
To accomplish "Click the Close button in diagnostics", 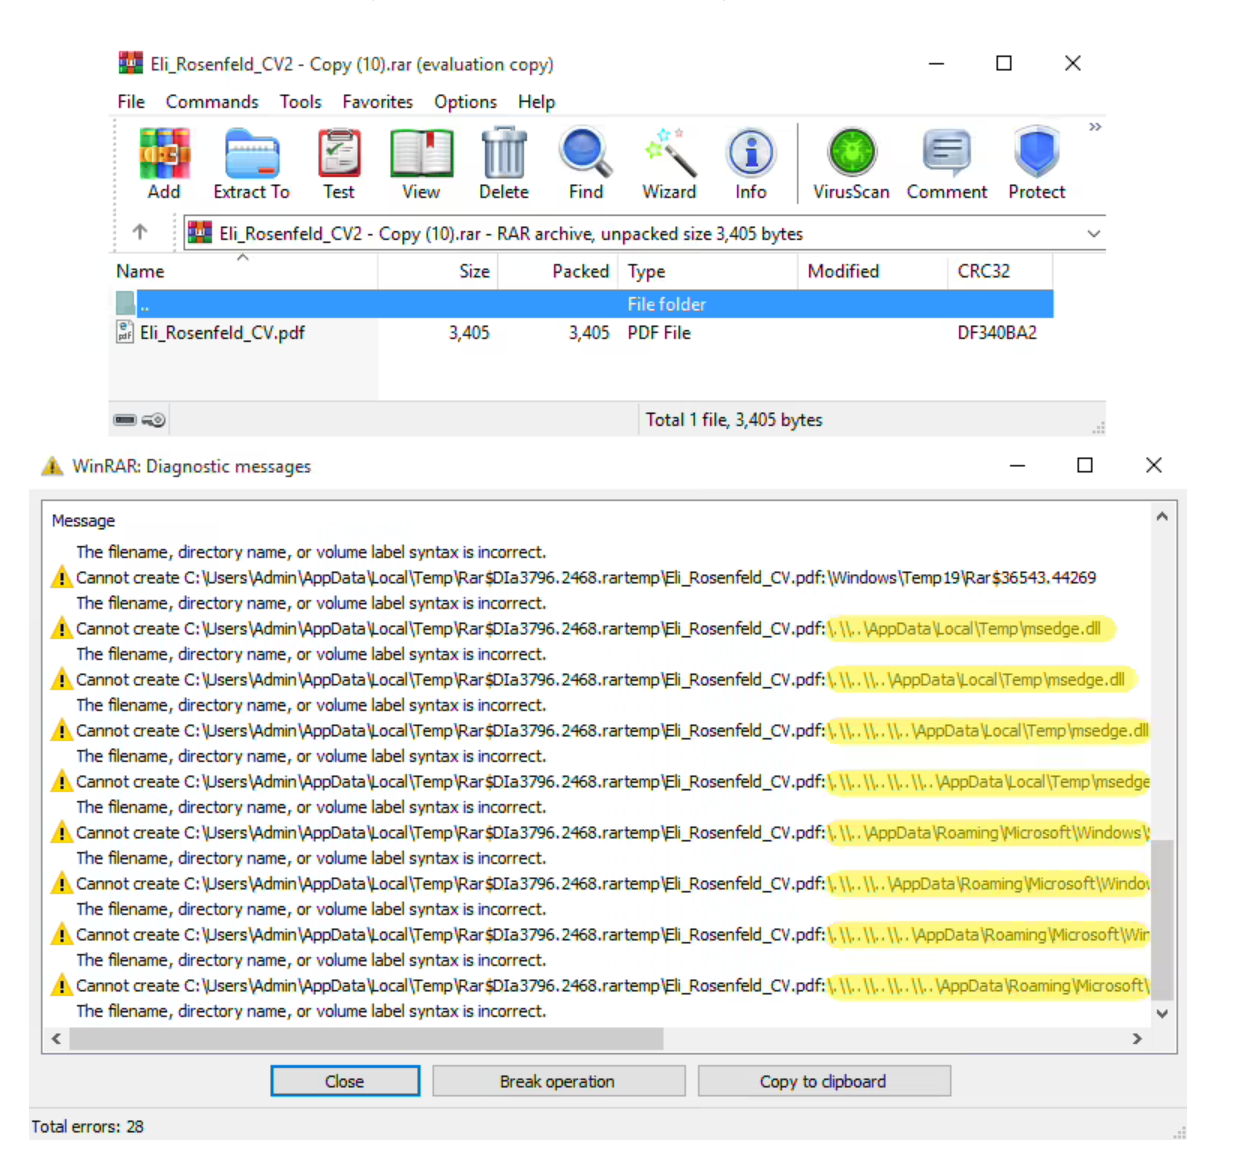I will (345, 1081).
